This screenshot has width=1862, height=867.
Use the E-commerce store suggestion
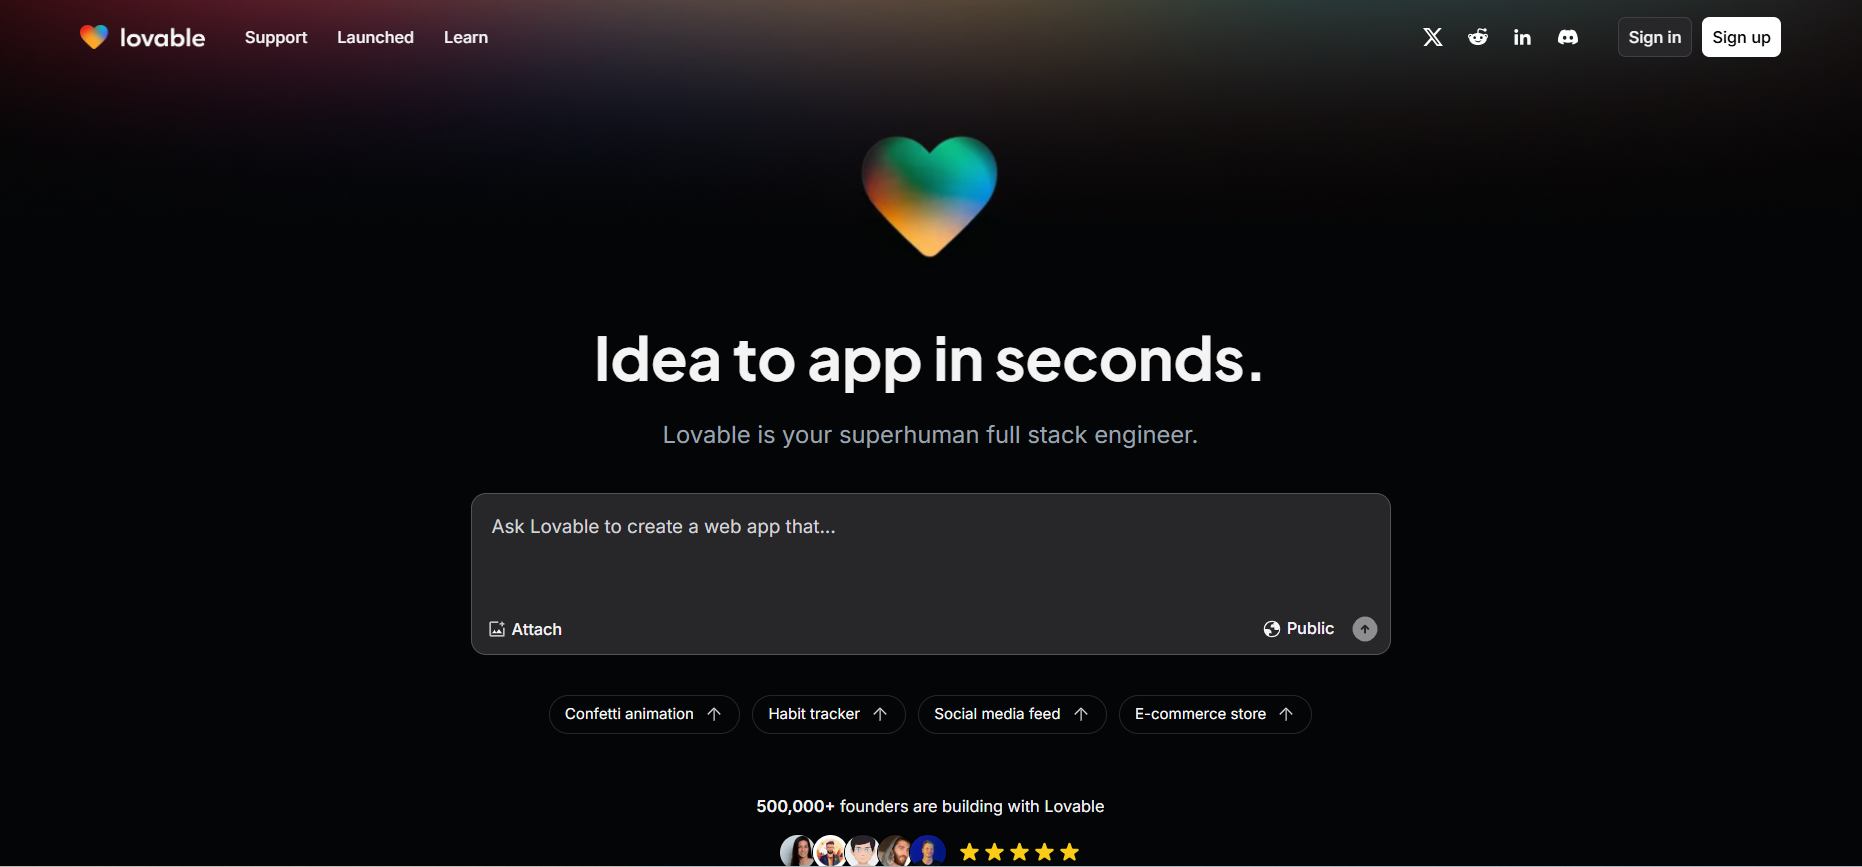pos(1215,714)
